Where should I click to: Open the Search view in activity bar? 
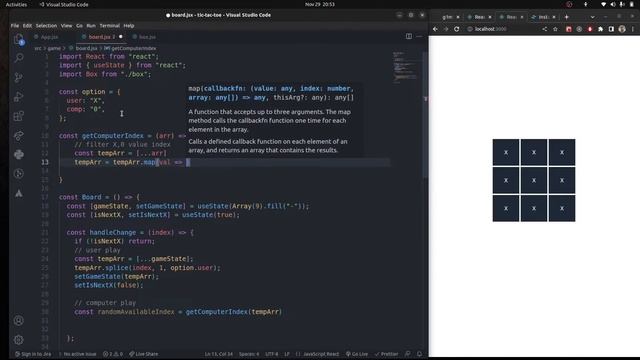[19, 58]
